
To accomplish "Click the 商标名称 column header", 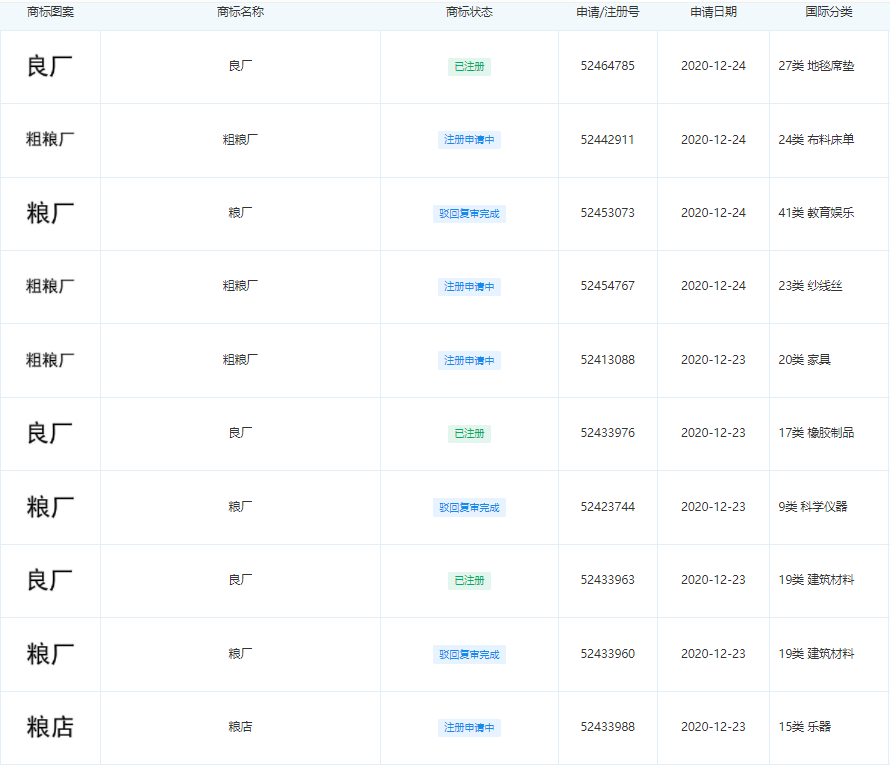I will coord(240,12).
